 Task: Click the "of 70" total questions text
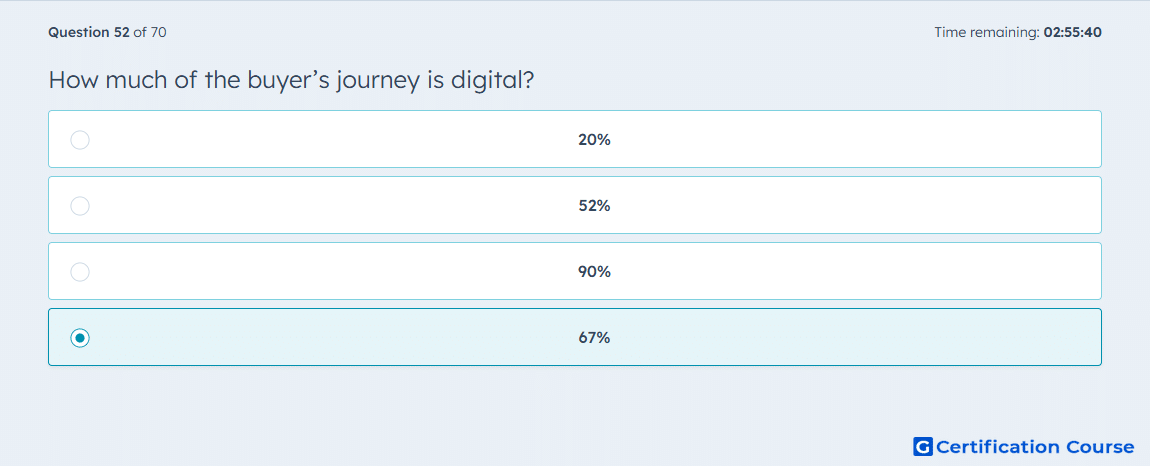150,32
